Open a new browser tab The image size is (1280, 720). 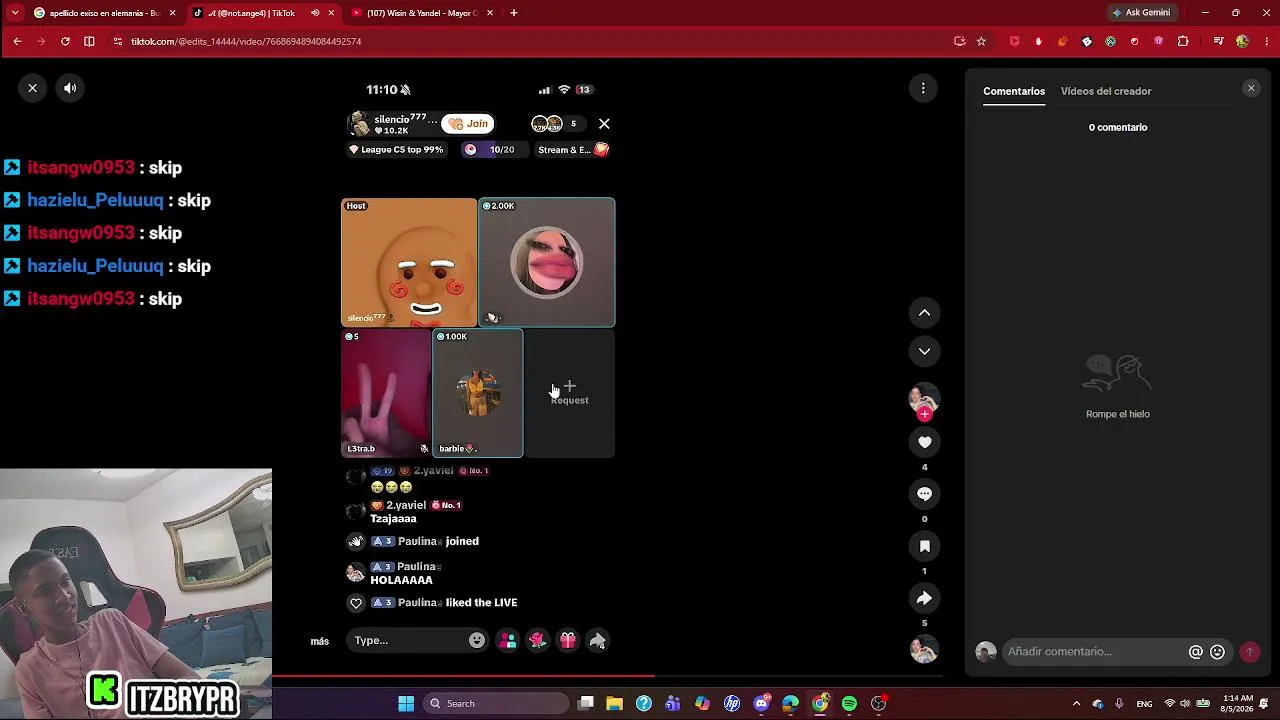click(514, 13)
